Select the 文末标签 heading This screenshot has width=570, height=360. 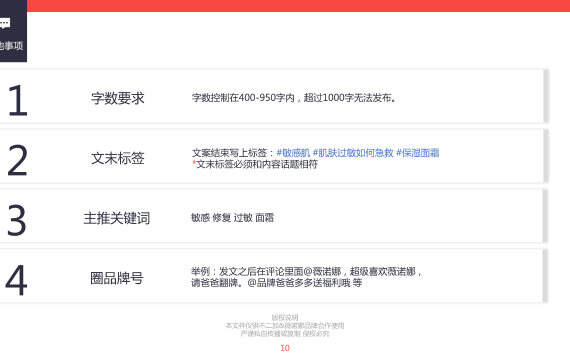pyautogui.click(x=117, y=158)
